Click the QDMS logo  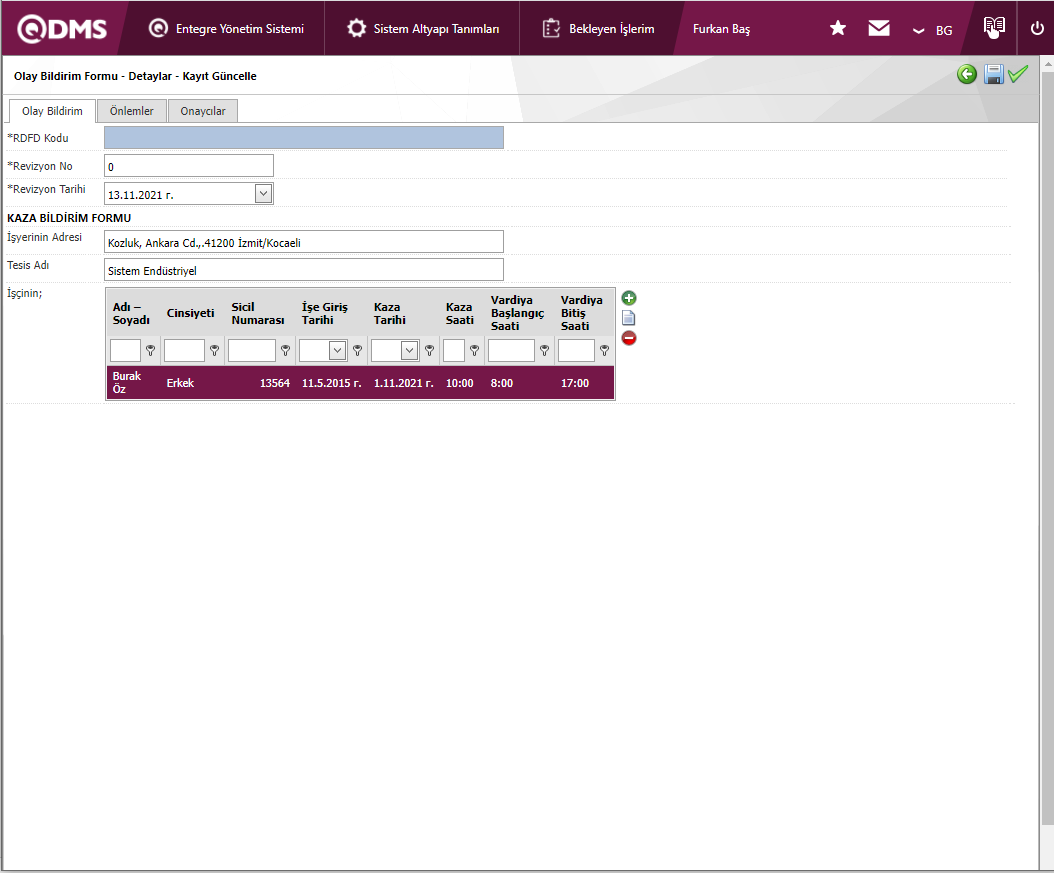[62, 29]
